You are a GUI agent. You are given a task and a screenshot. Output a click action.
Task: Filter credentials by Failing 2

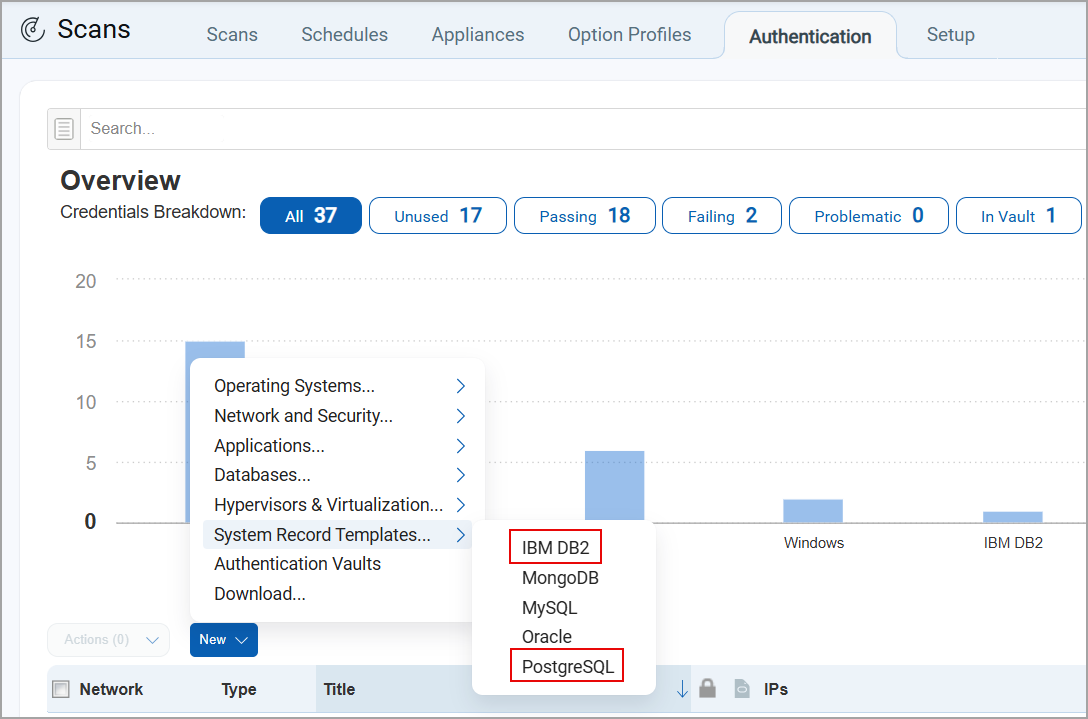722,215
